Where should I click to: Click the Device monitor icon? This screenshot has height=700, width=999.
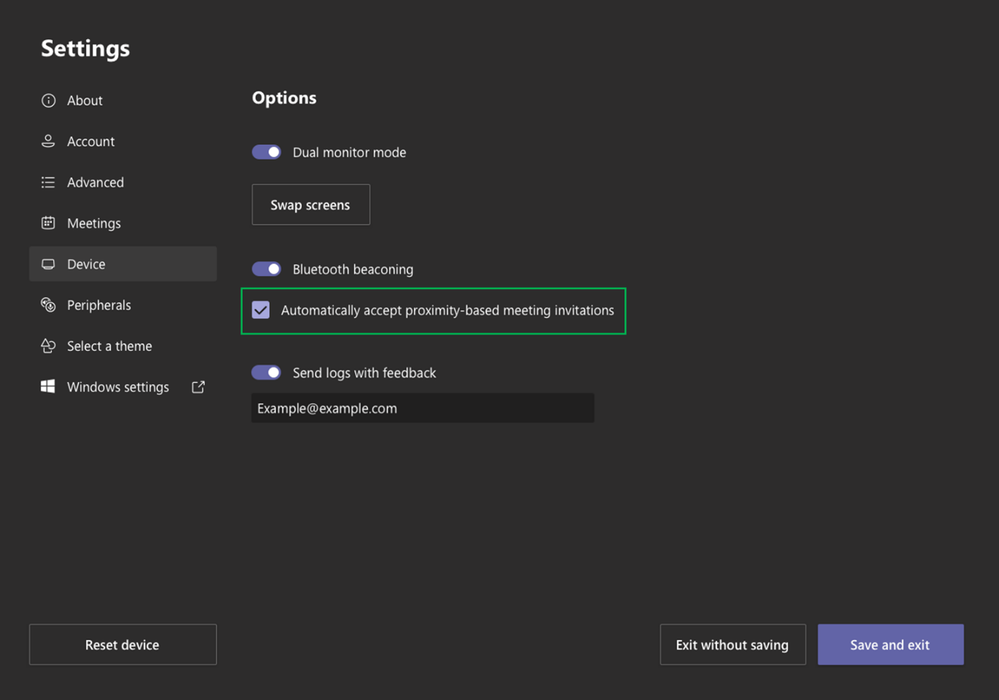point(48,264)
